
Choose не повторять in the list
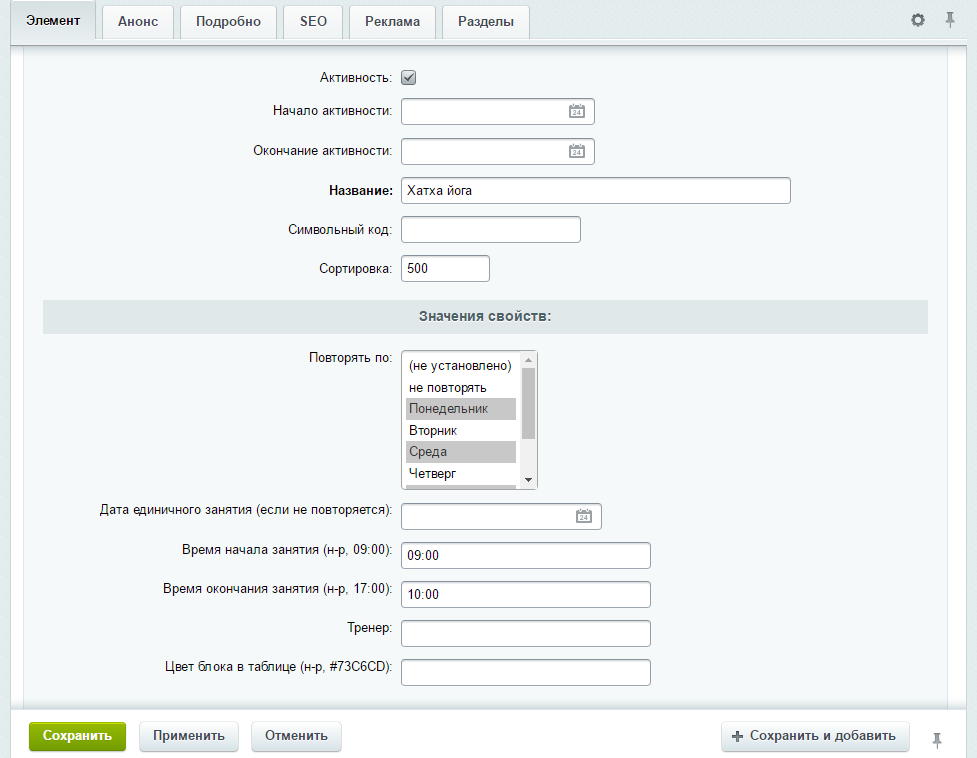461,387
